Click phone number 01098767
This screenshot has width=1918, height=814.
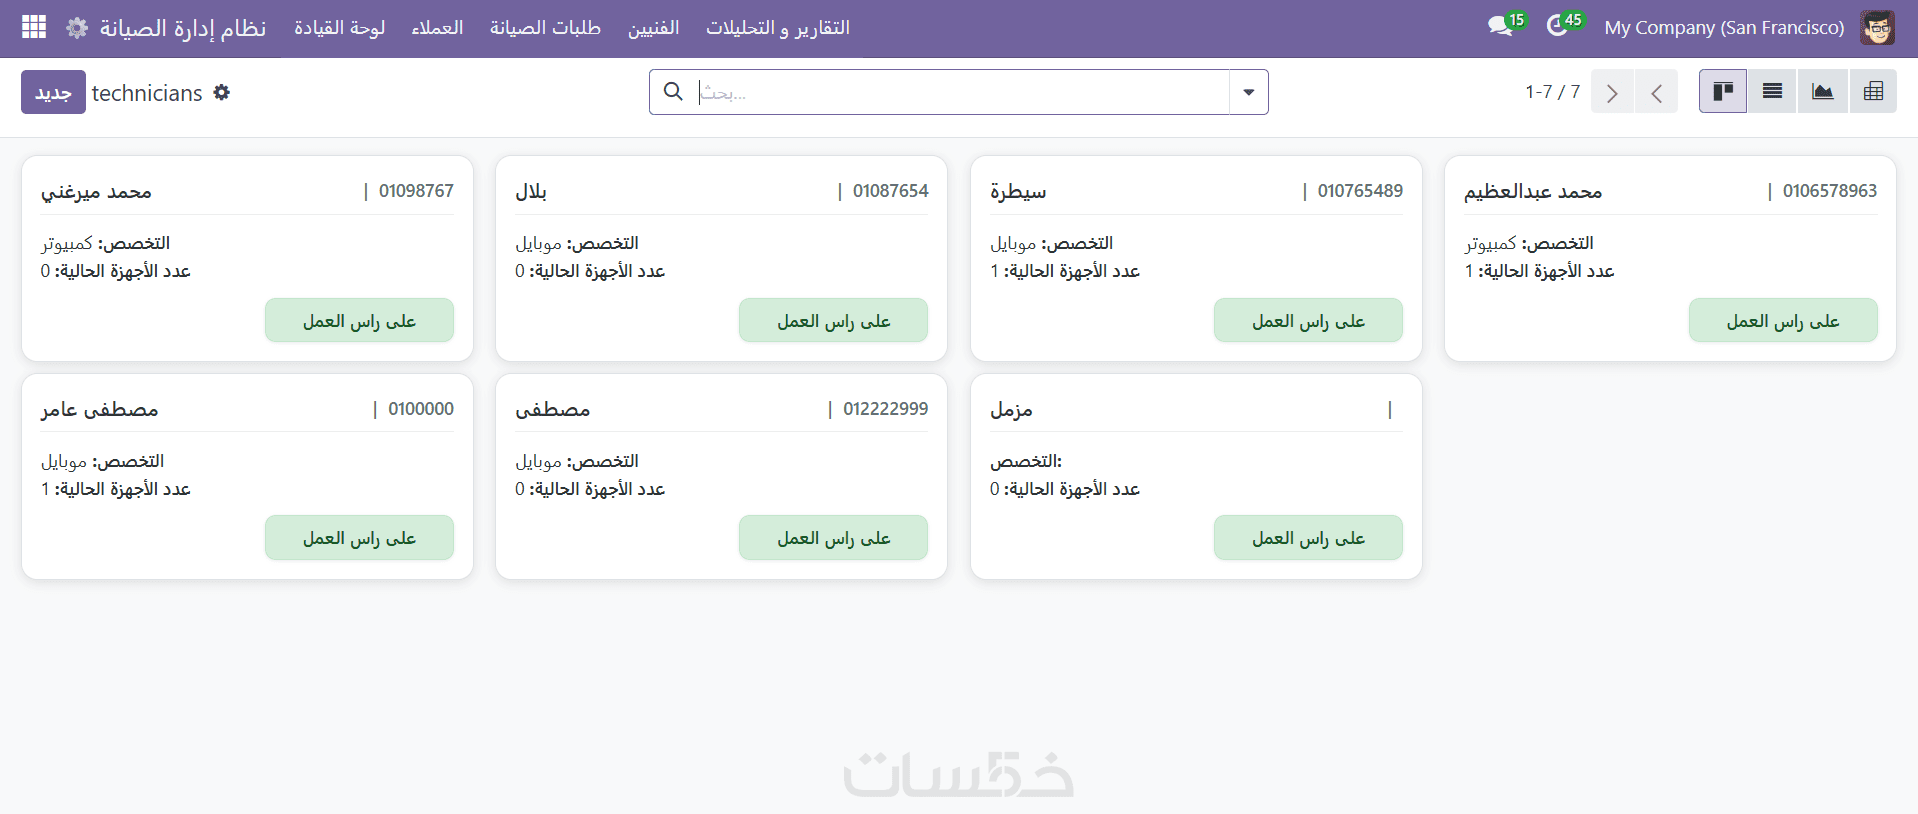[416, 191]
